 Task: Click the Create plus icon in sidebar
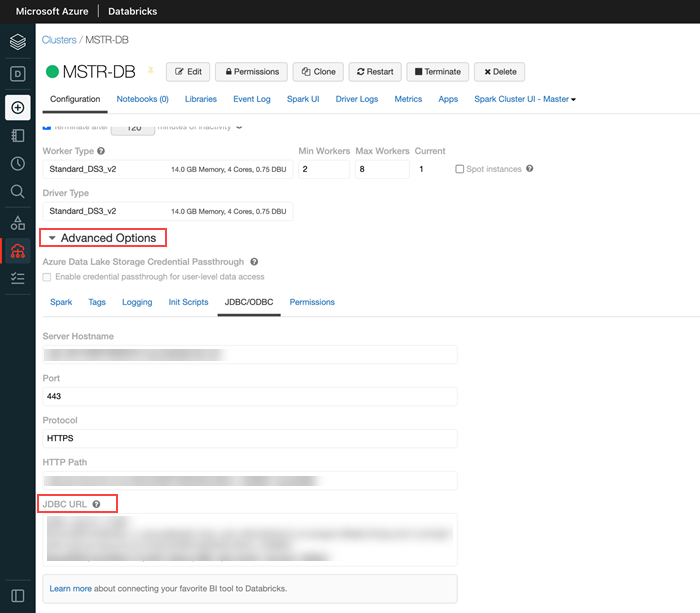click(x=17, y=108)
